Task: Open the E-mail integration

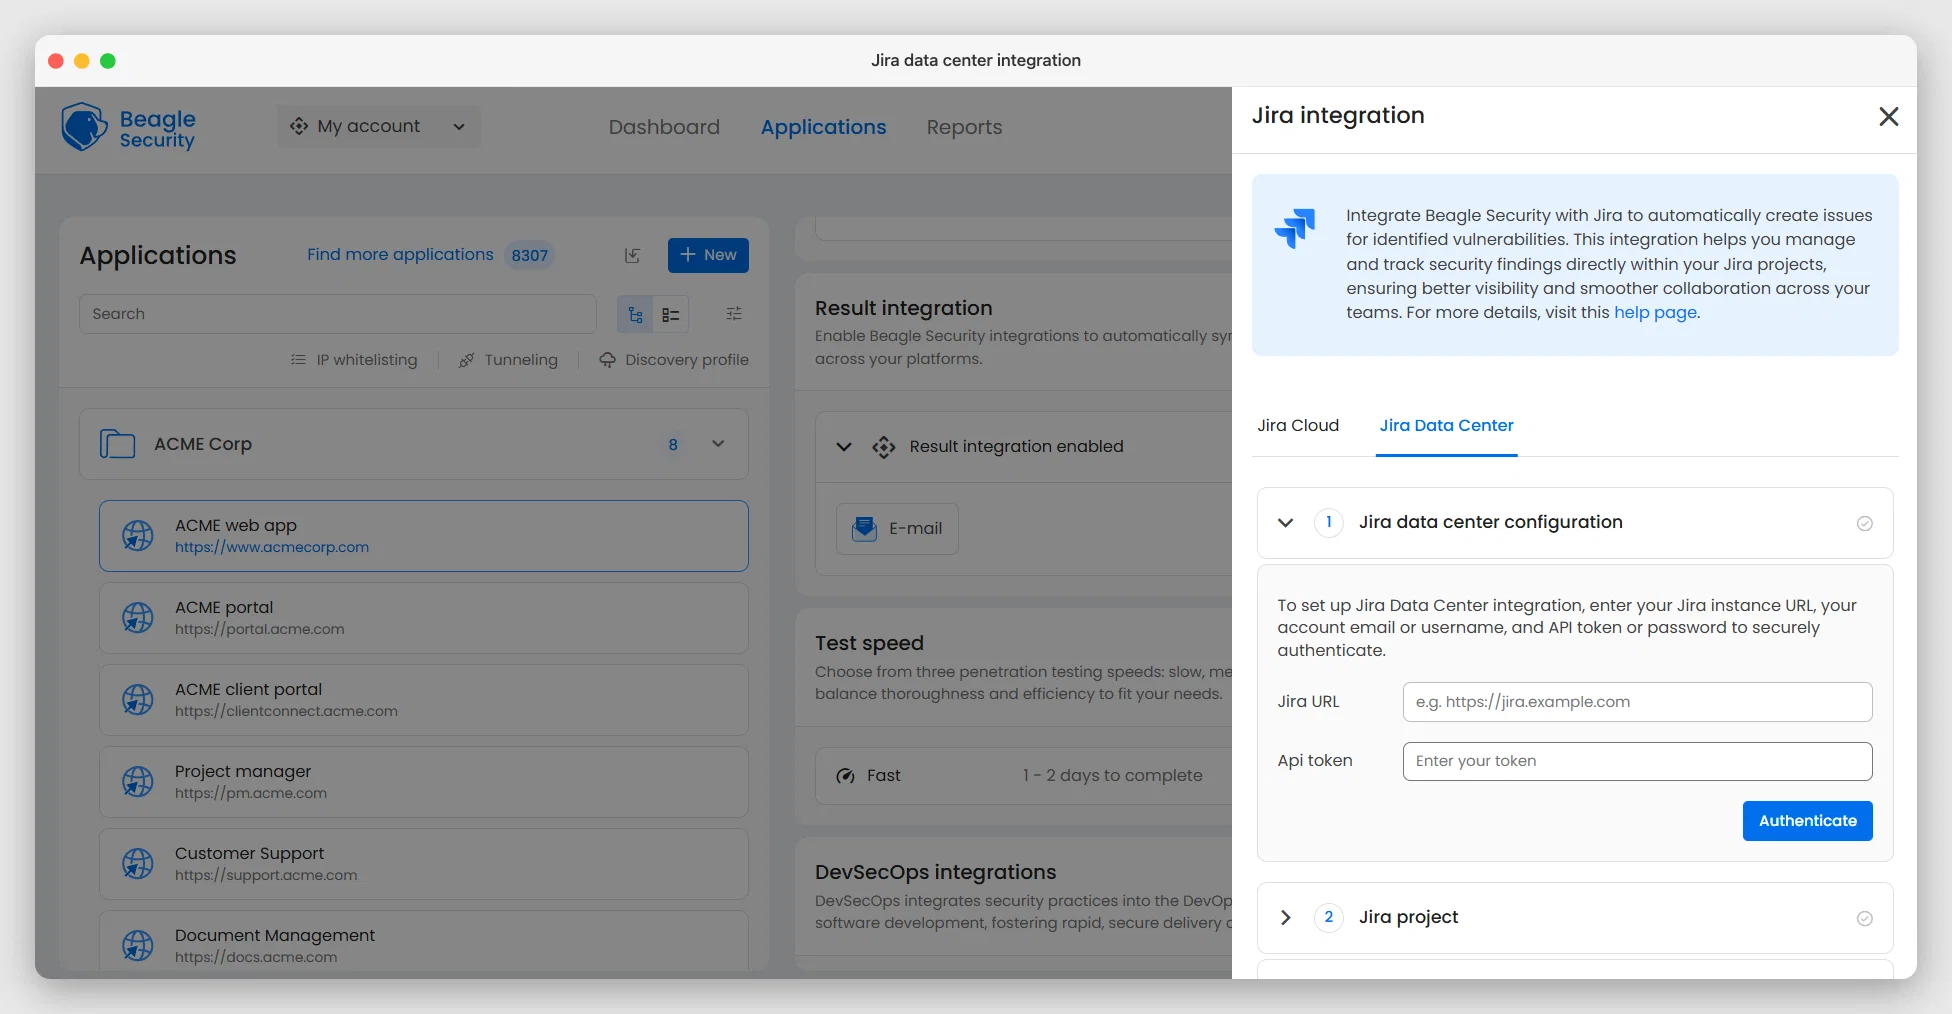Action: 897,529
